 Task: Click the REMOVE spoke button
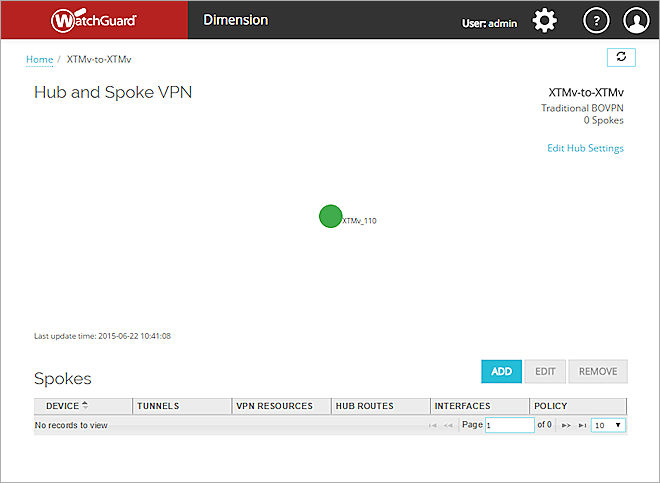coord(598,371)
